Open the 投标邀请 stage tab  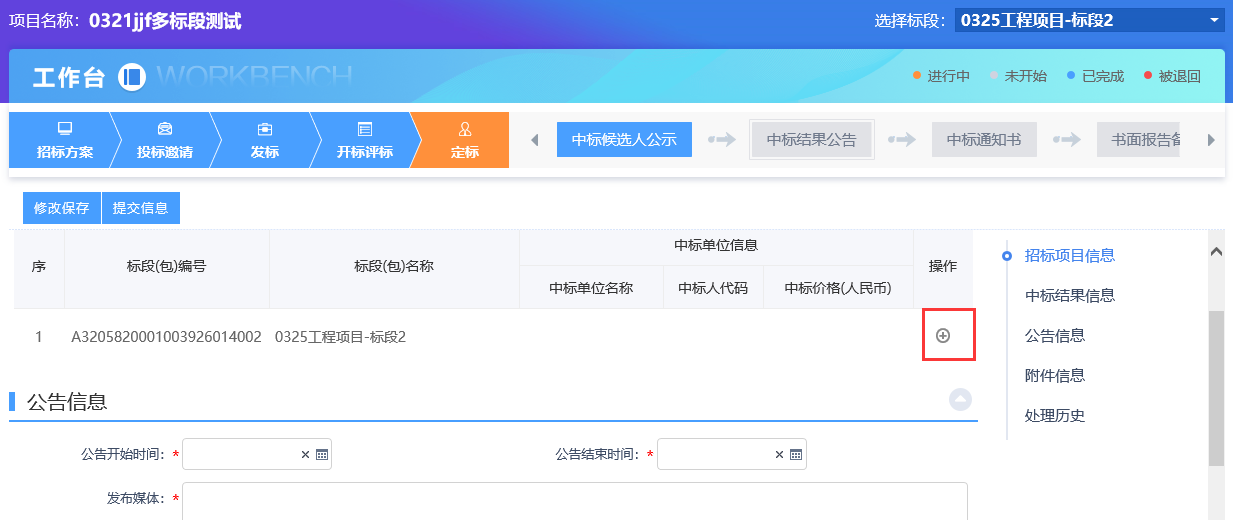(165, 141)
